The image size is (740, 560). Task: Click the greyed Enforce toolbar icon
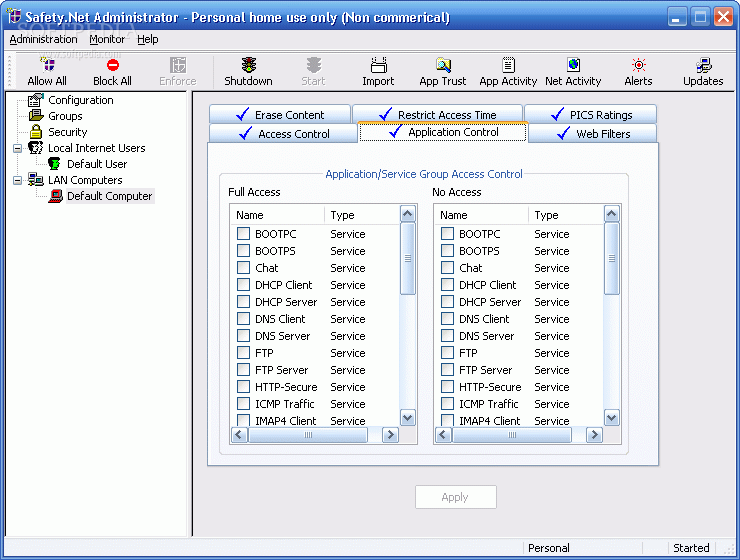[x=178, y=65]
